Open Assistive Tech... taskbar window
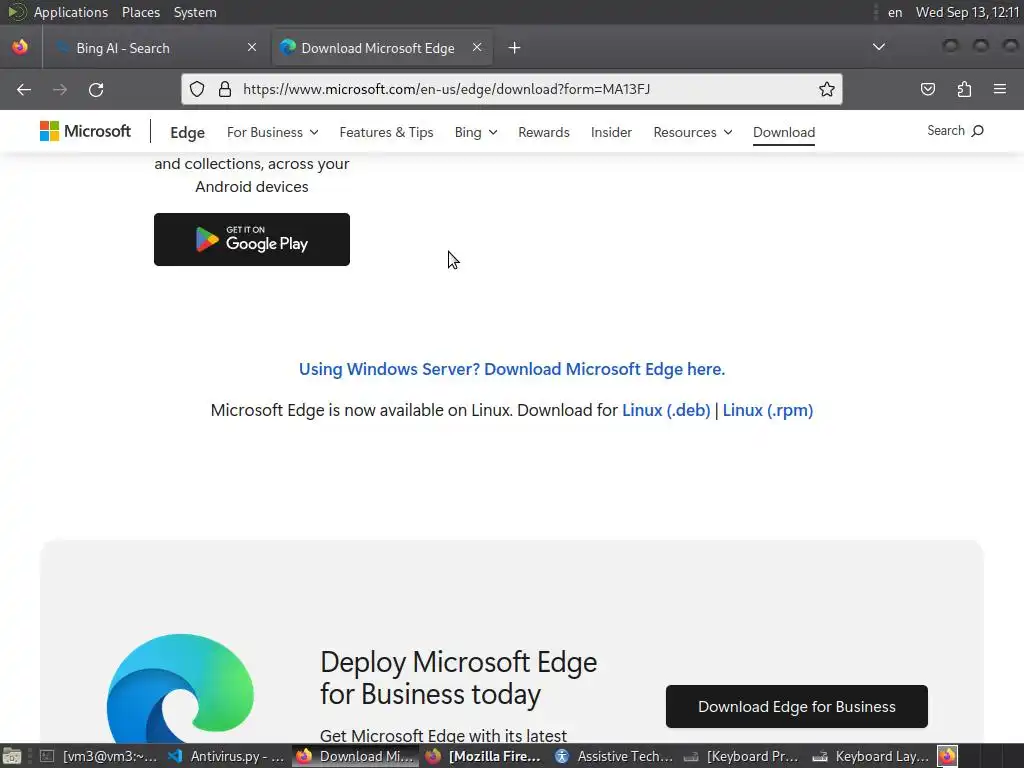Screen dimensions: 1024x768 click(614, 756)
